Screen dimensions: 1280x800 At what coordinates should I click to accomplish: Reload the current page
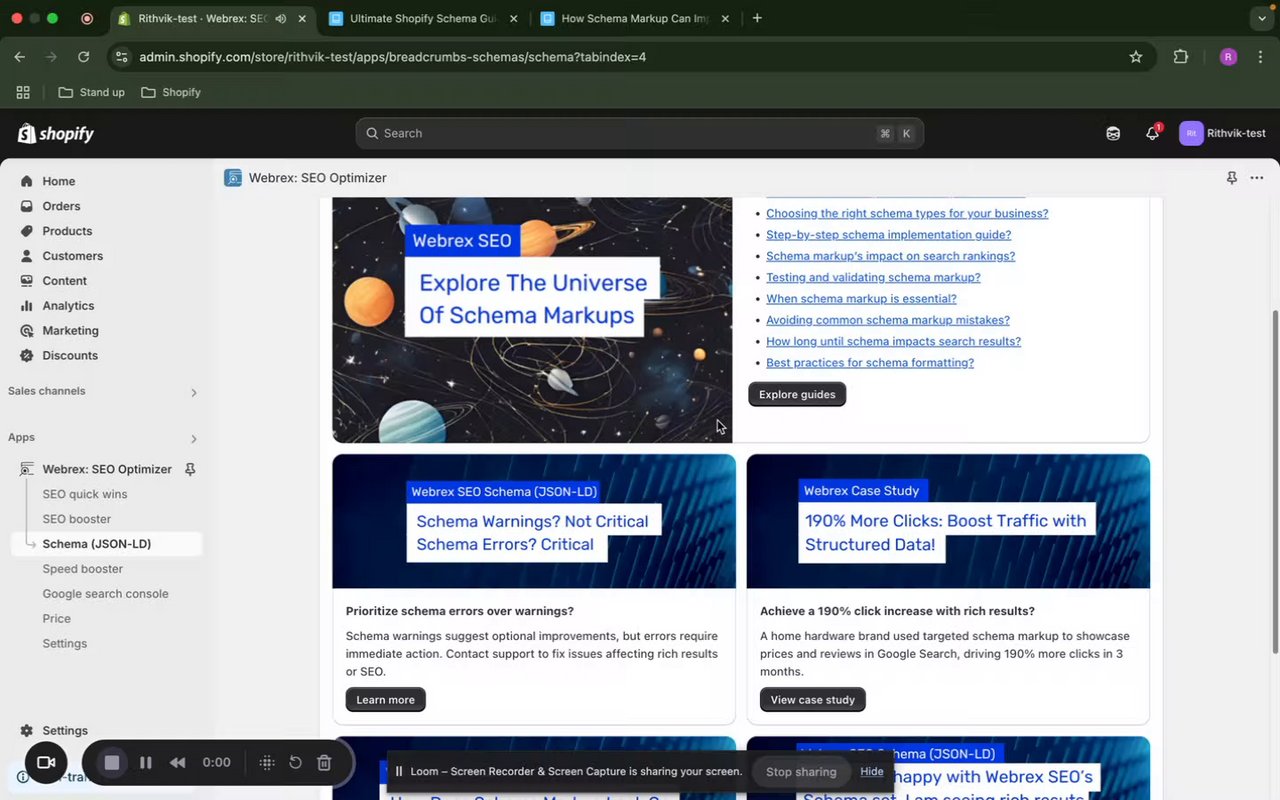point(84,57)
